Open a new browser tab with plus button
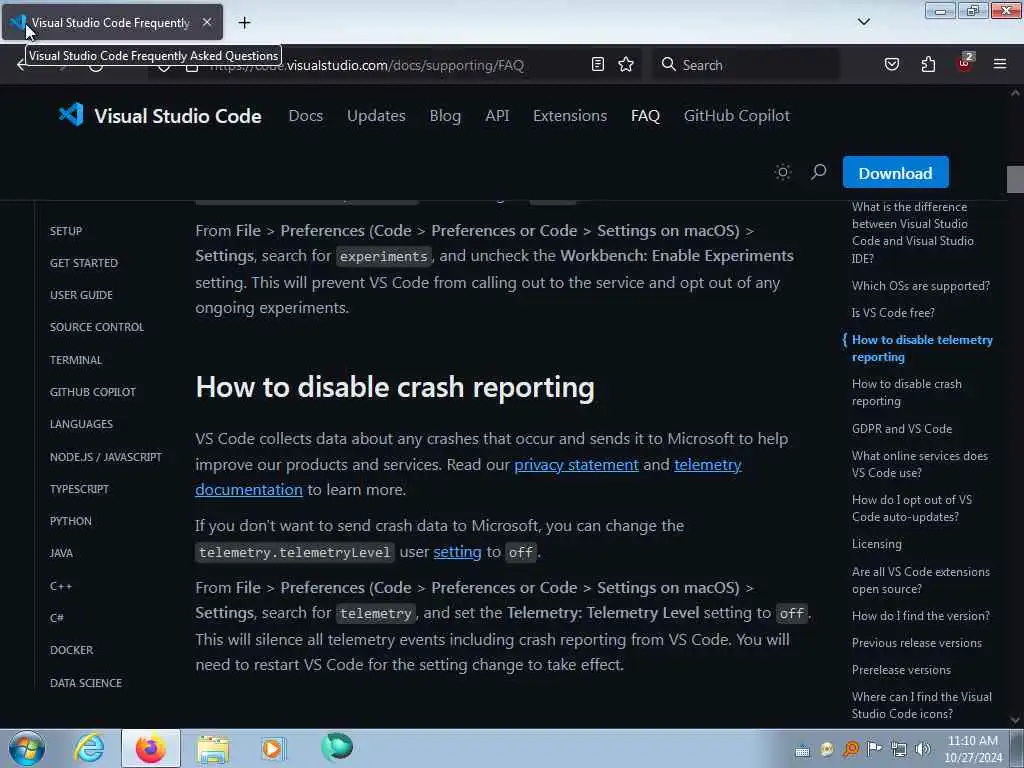This screenshot has height=768, width=1024. click(x=244, y=23)
